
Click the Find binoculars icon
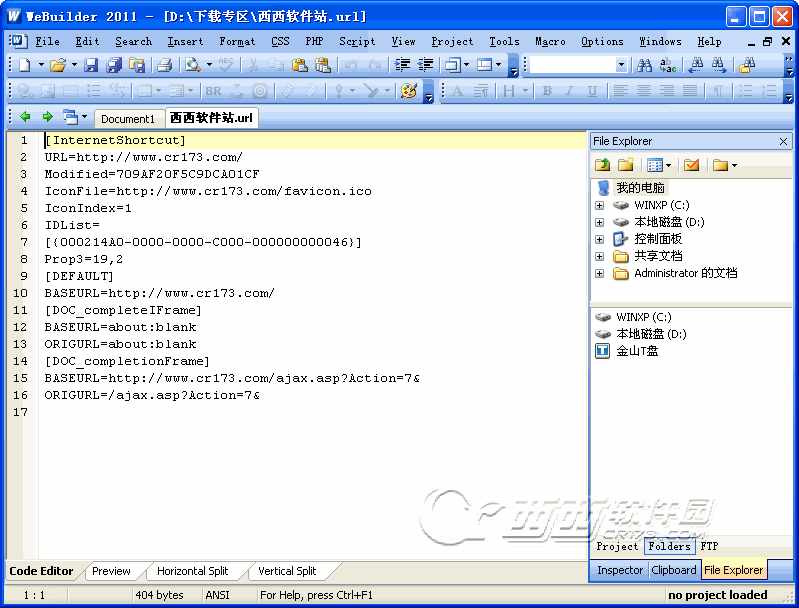pyautogui.click(x=645, y=65)
